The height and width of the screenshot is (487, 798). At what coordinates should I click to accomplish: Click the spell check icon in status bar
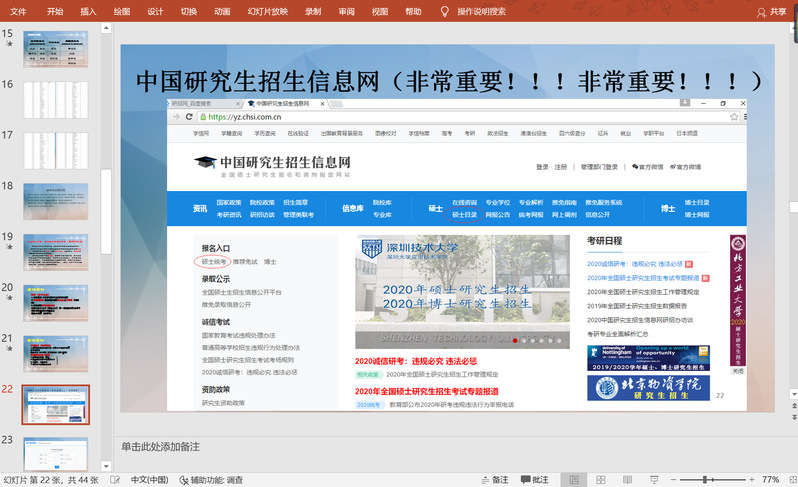click(113, 480)
